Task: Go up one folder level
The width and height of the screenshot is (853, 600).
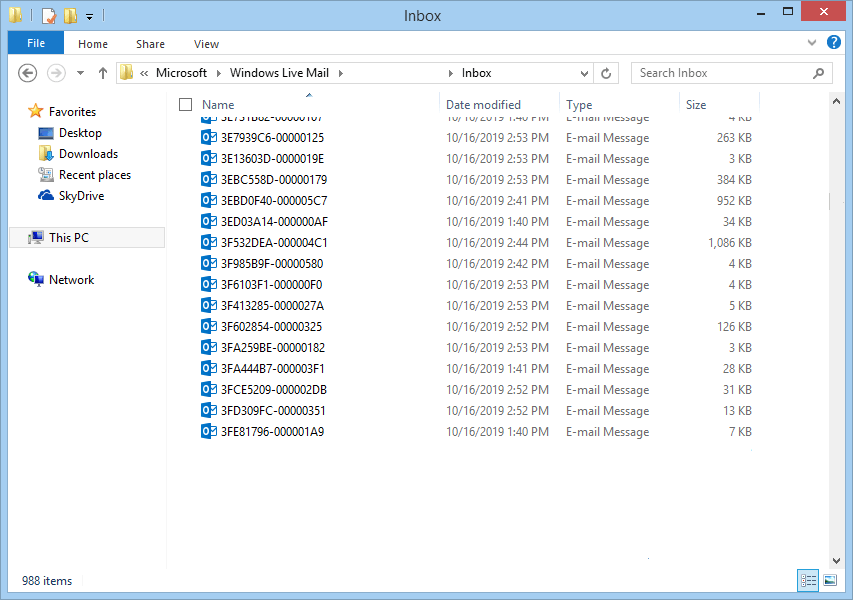Action: coord(102,73)
